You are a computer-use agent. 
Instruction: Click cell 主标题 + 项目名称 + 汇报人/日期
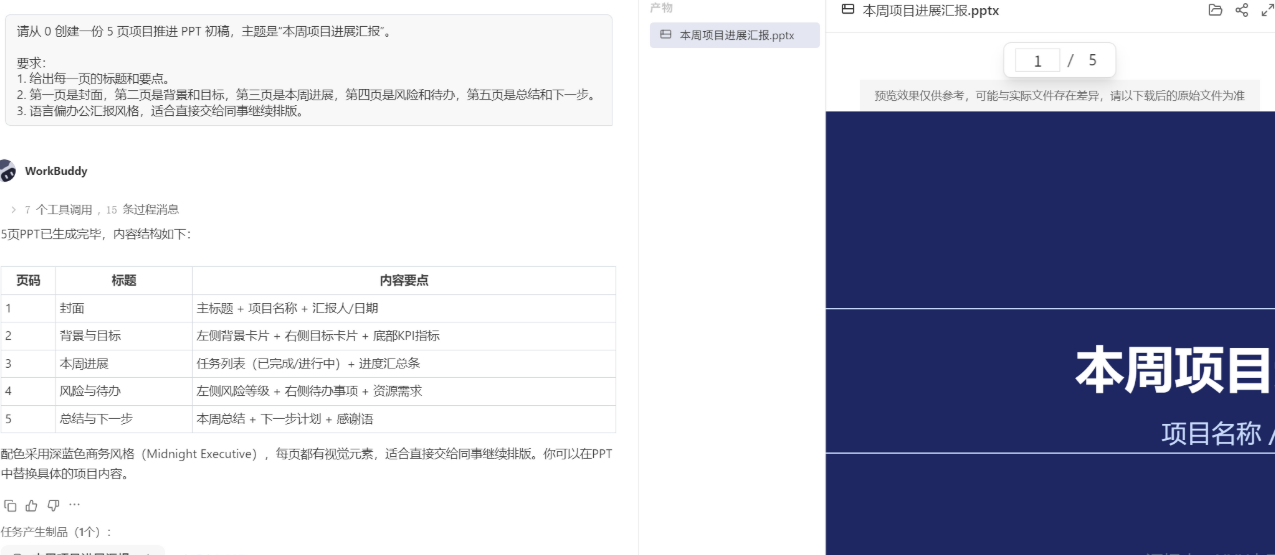pos(404,308)
